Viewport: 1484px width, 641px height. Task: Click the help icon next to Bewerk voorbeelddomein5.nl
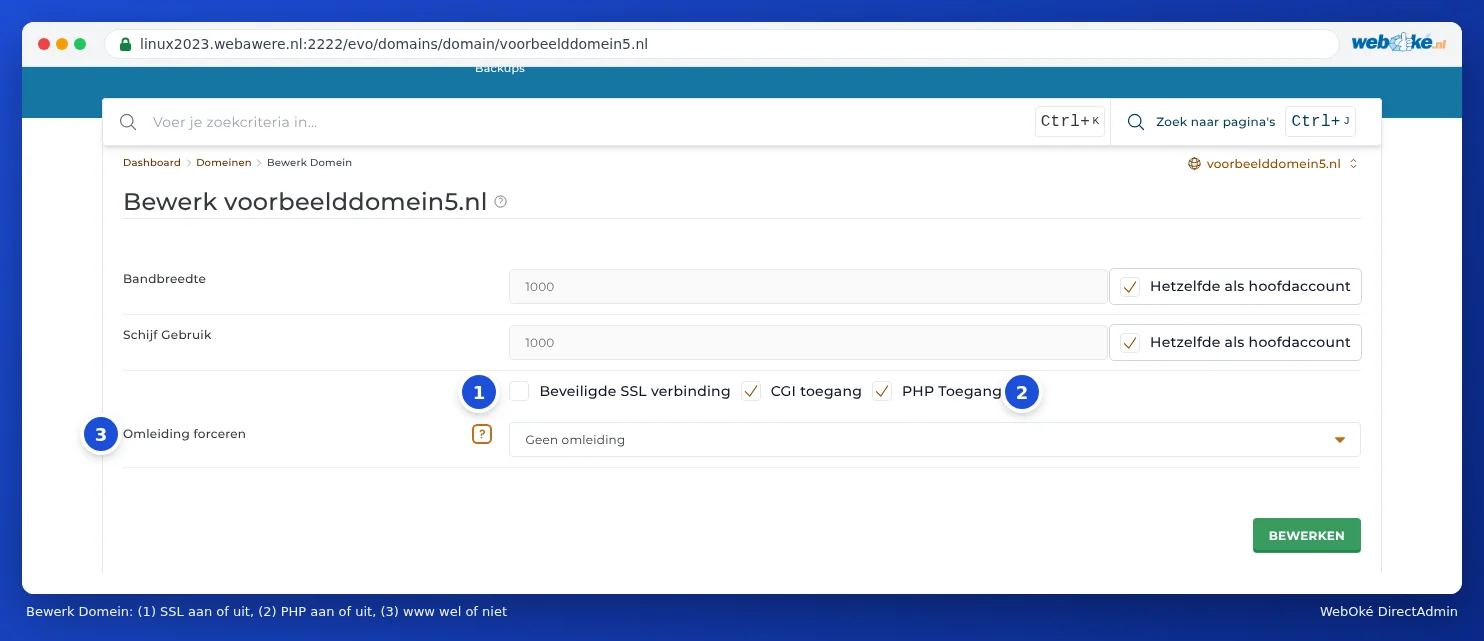(x=501, y=202)
